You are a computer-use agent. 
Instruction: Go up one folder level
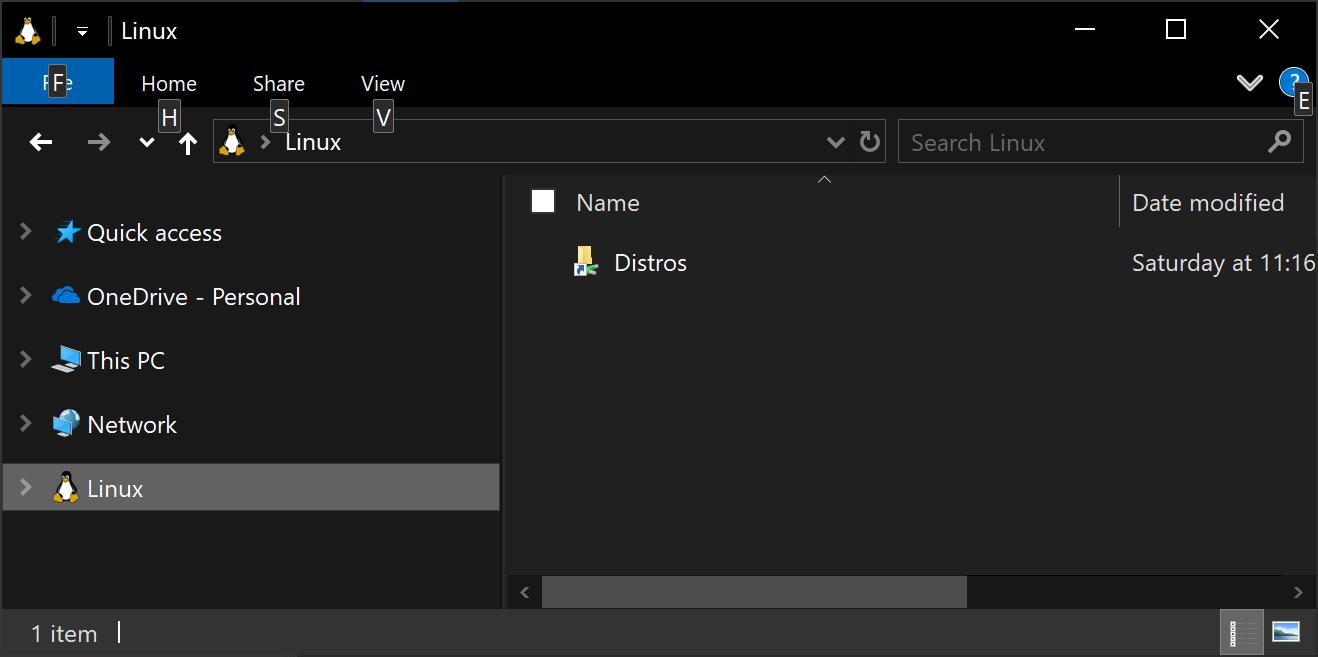(188, 144)
